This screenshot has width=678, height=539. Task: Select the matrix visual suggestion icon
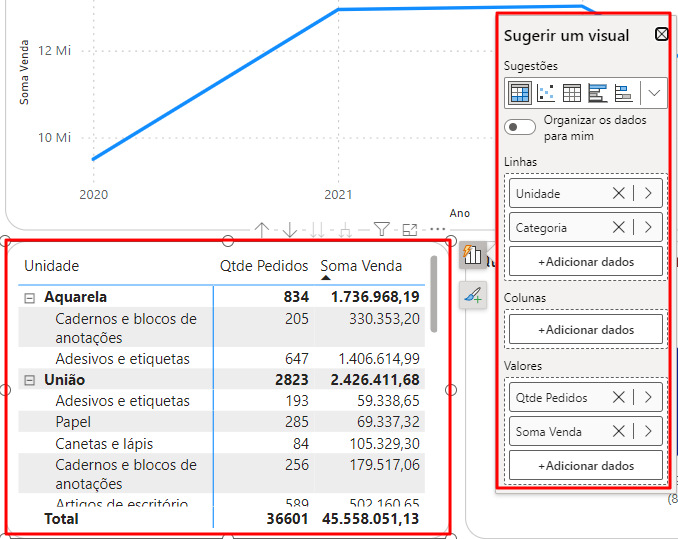pyautogui.click(x=520, y=93)
